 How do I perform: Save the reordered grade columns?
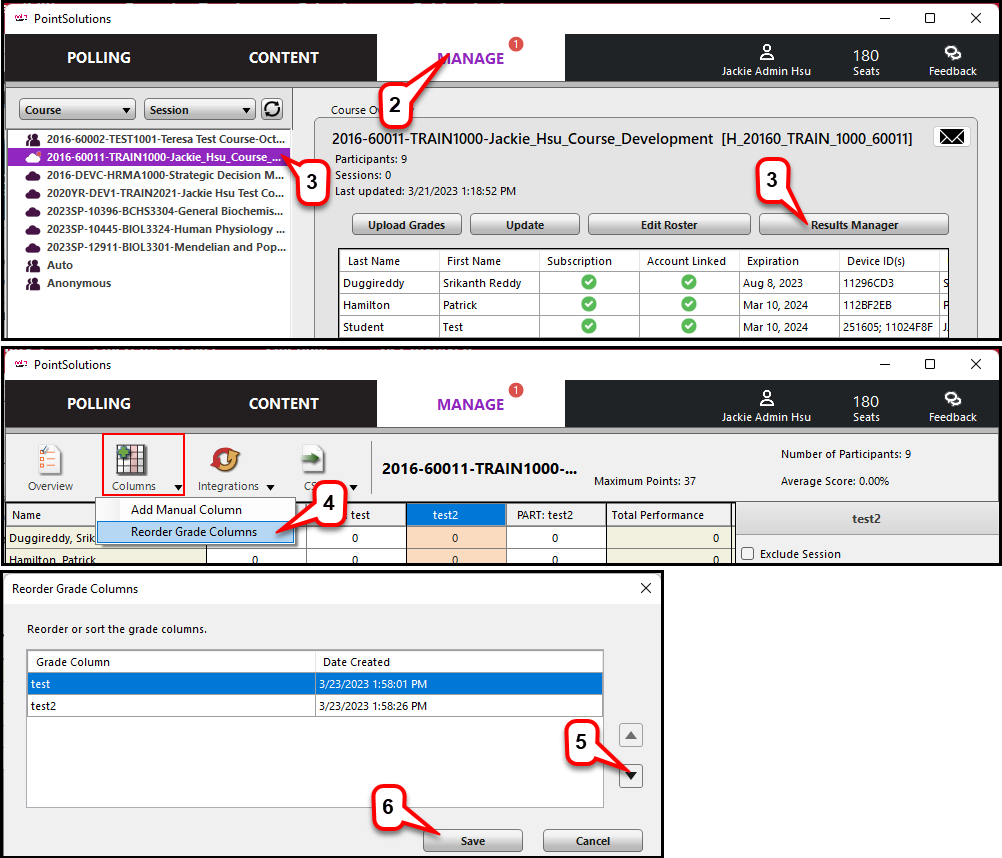[473, 841]
